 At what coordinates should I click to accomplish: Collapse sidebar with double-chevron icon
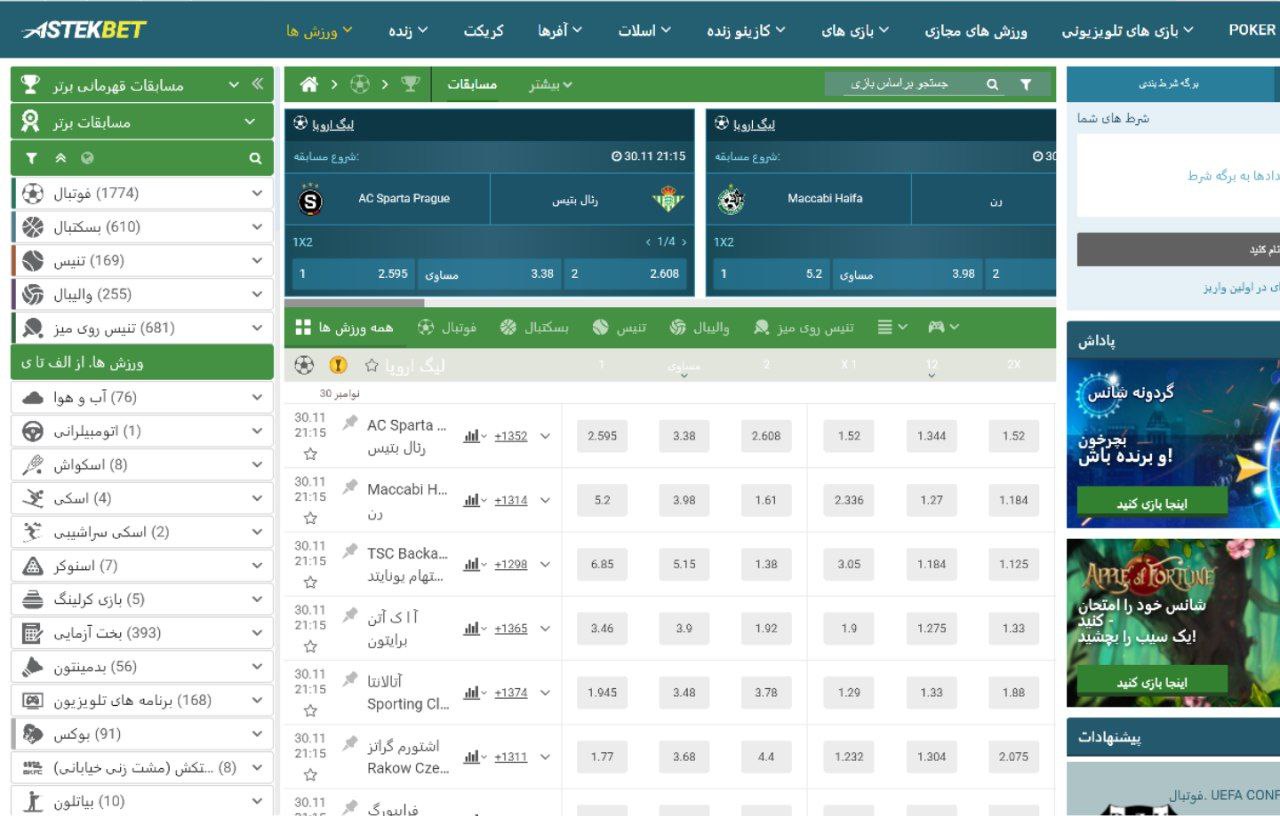tap(257, 85)
